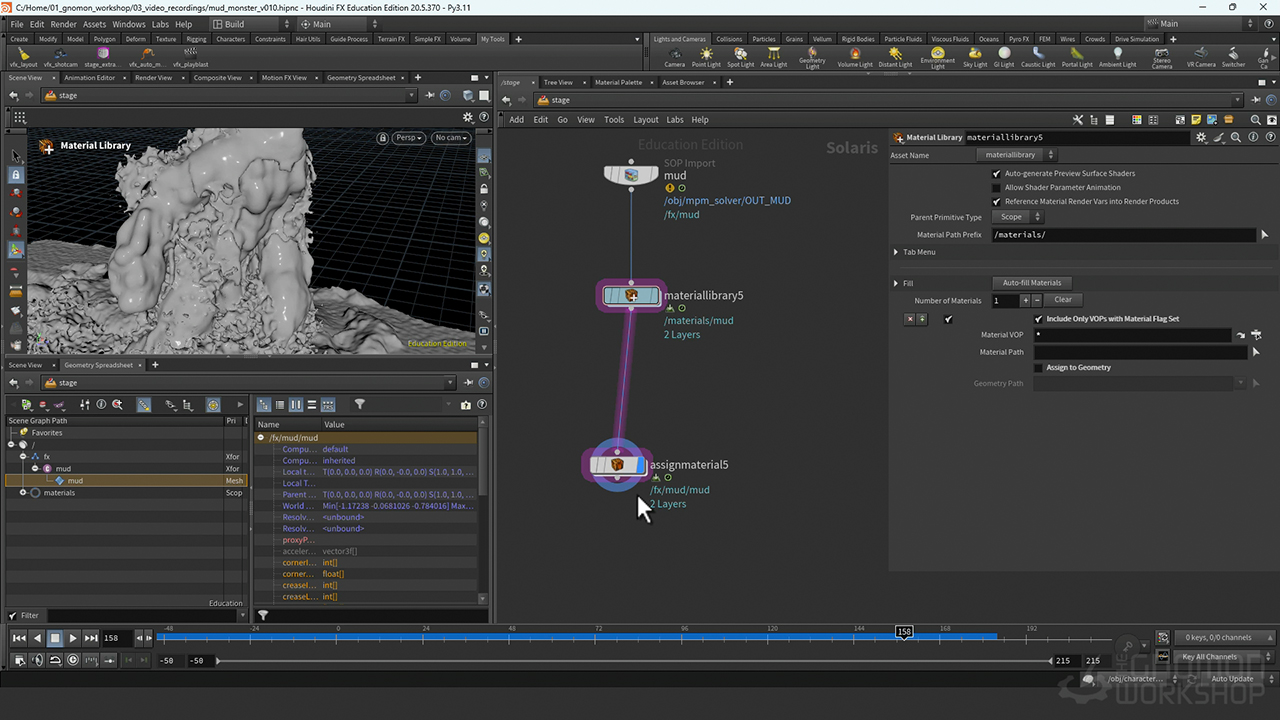Image resolution: width=1280 pixels, height=720 pixels.
Task: Click the mud SOP Import node icon
Action: click(631, 175)
